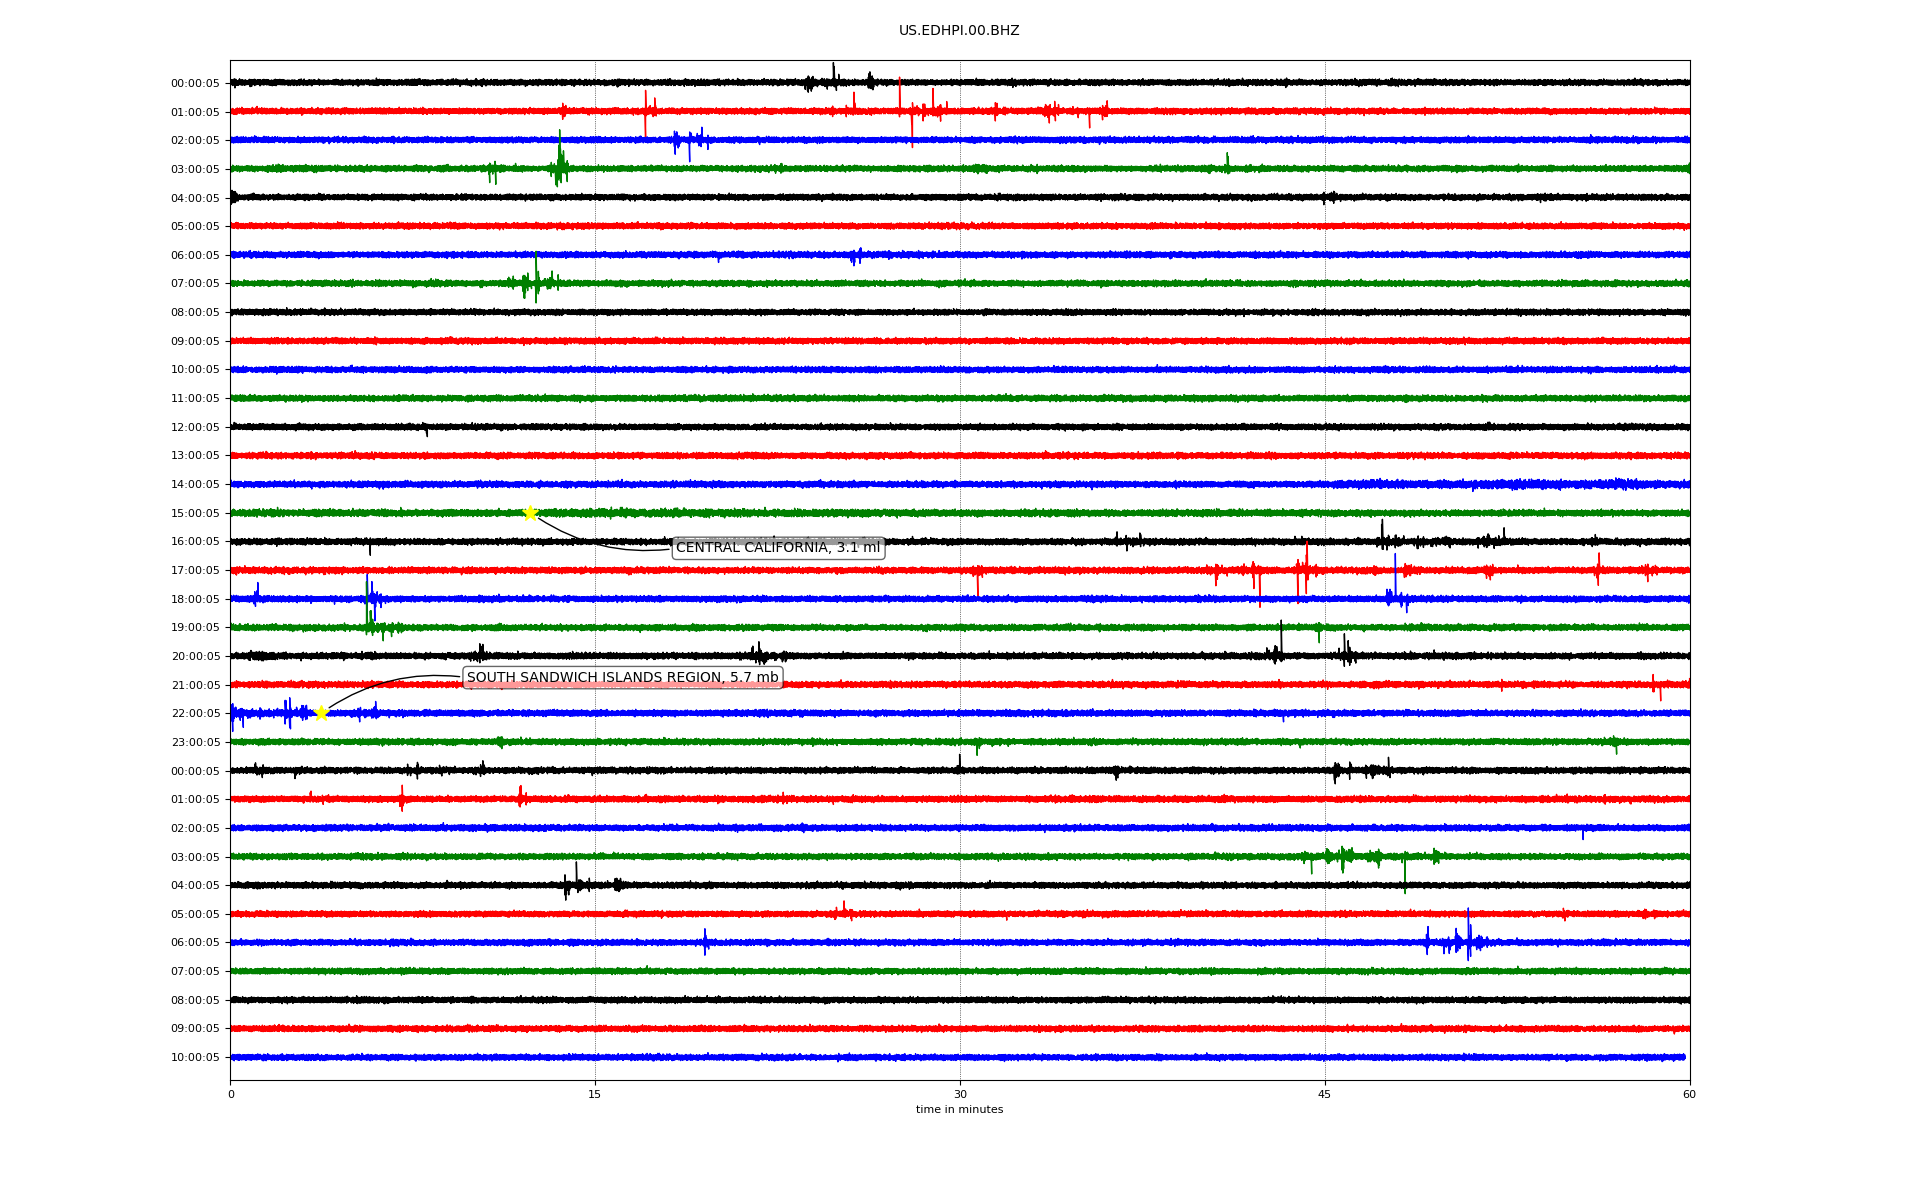
Task: Click the CENTRAL CALIFORNIA, 3.1 ml annotation label
Action: (x=778, y=548)
